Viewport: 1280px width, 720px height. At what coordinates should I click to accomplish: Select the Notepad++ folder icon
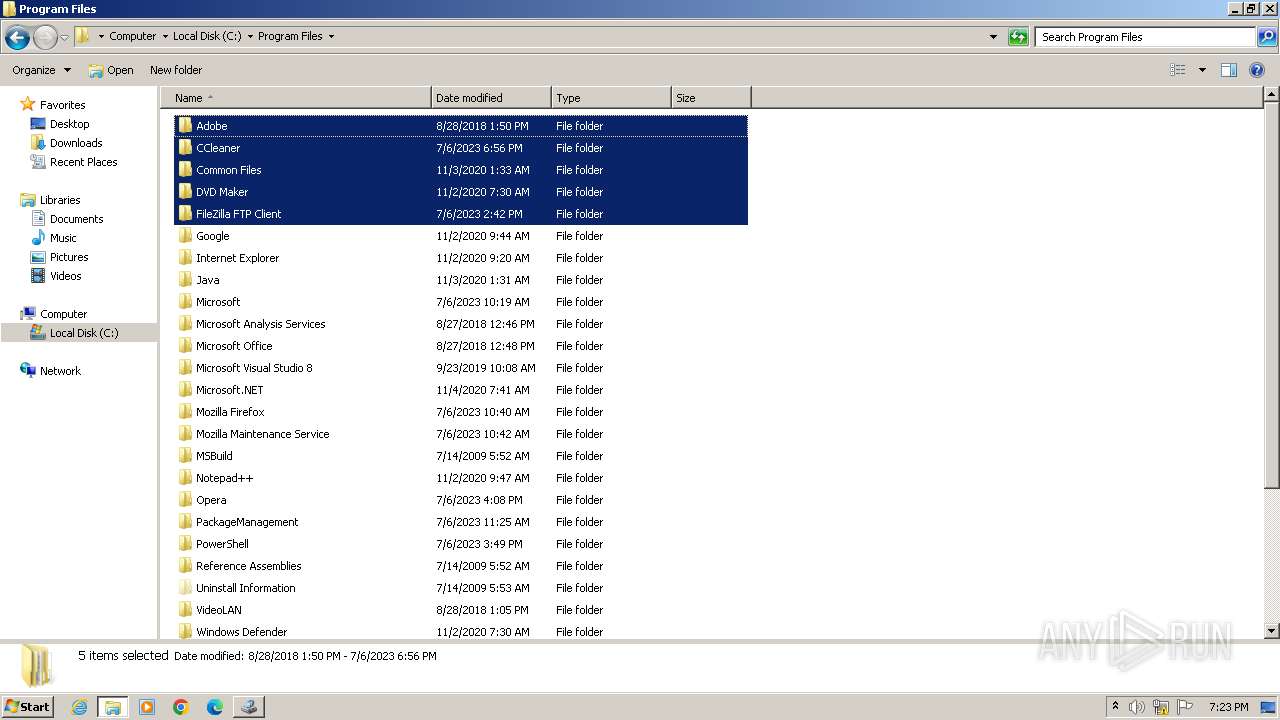click(185, 478)
